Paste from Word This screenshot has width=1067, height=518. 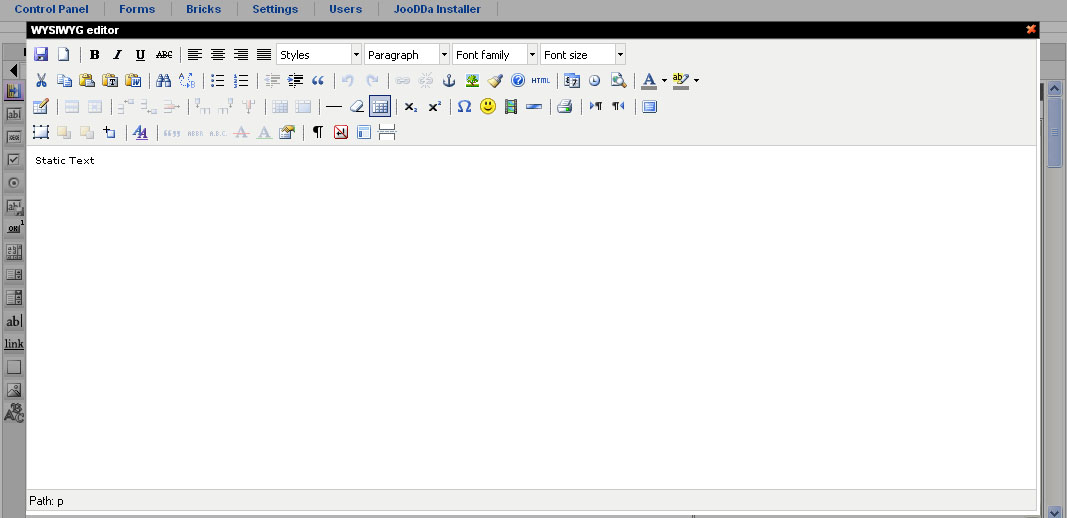click(133, 80)
